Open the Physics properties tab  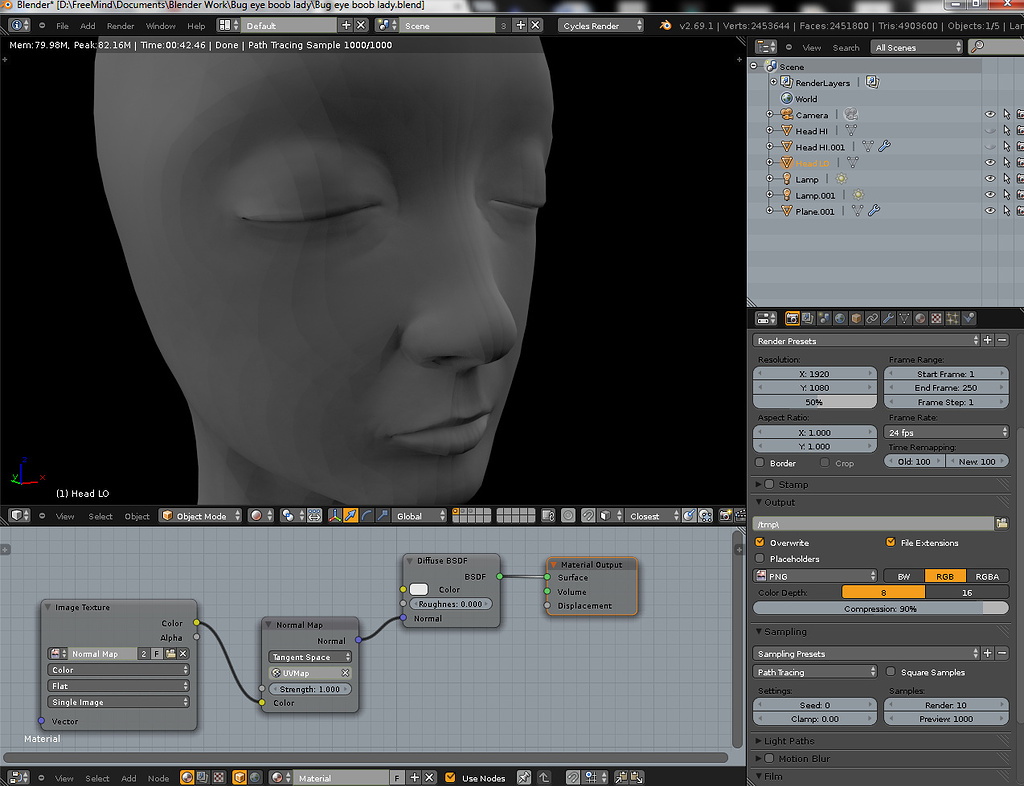click(x=969, y=319)
